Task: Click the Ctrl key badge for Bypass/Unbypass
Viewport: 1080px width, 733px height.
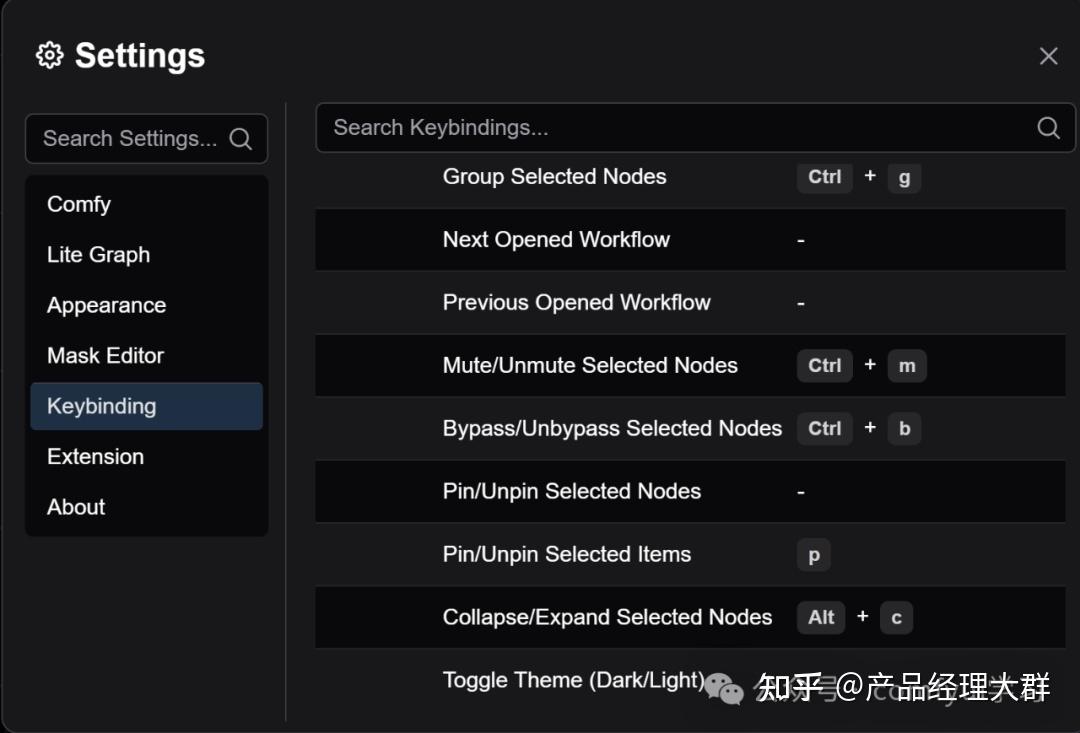Action: [x=824, y=429]
